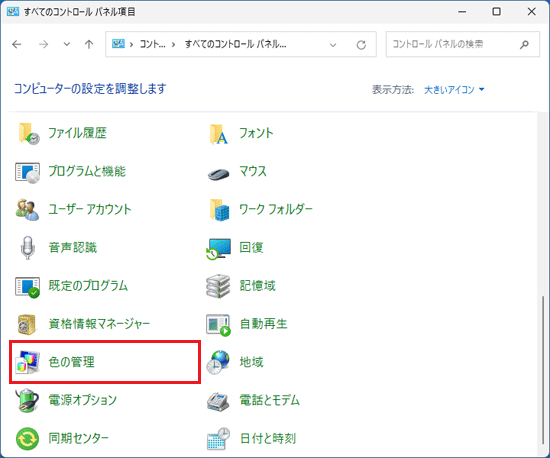This screenshot has height=458, width=550.
Task: Expand the address bar history dropdown
Action: pyautogui.click(x=333, y=45)
